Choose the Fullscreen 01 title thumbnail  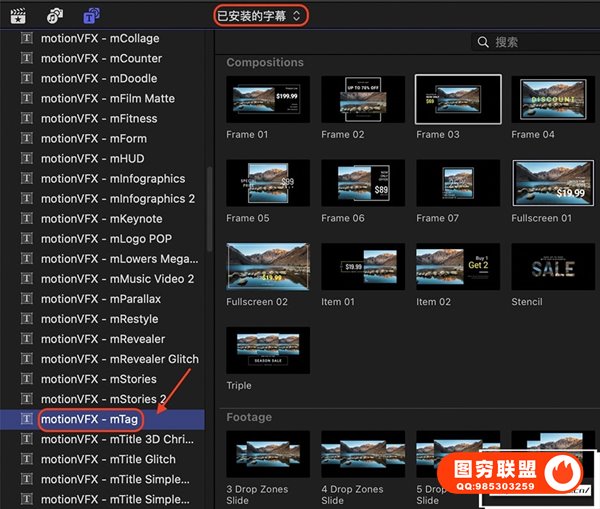point(553,182)
